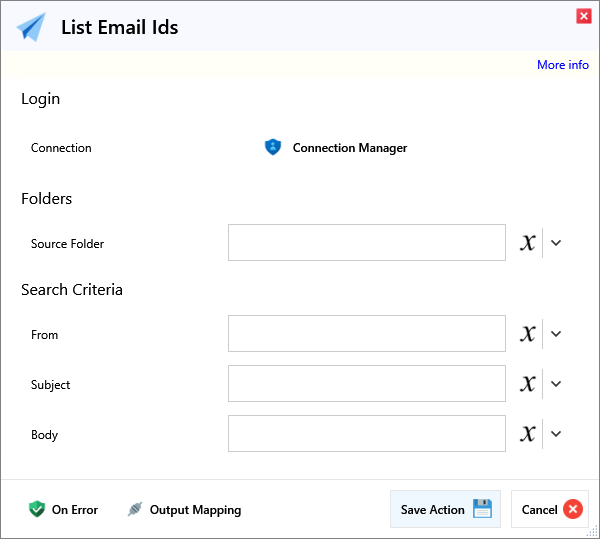This screenshot has height=539, width=600.
Task: Expand the Subject field dropdown arrow
Action: pyautogui.click(x=557, y=384)
